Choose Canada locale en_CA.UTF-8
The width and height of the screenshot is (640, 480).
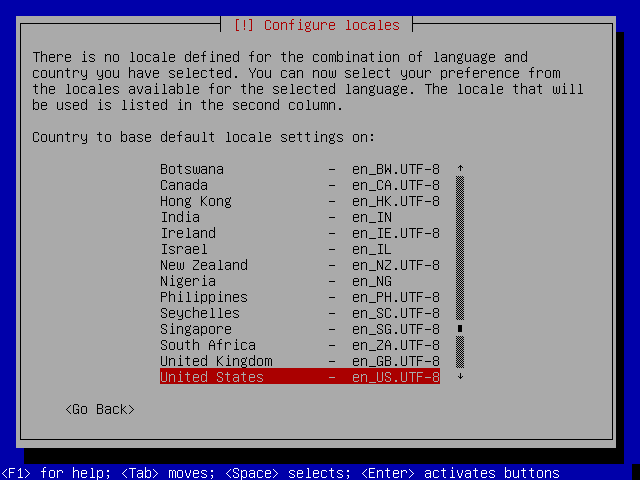299,185
